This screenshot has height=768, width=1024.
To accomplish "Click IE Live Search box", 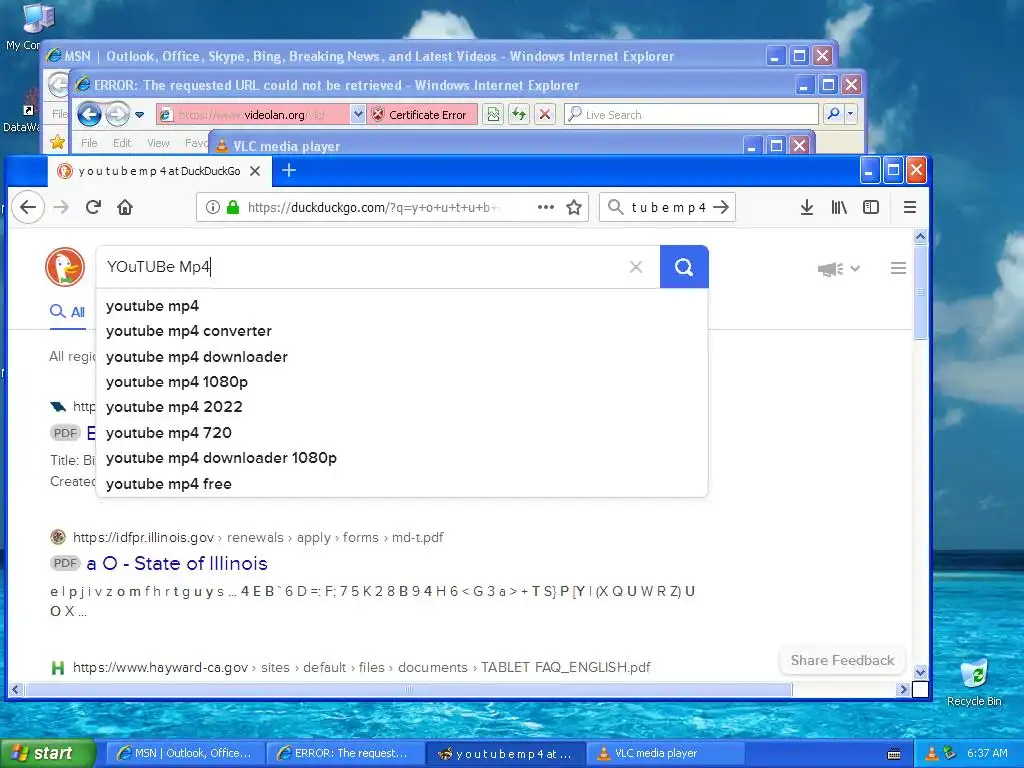I will coord(692,115).
